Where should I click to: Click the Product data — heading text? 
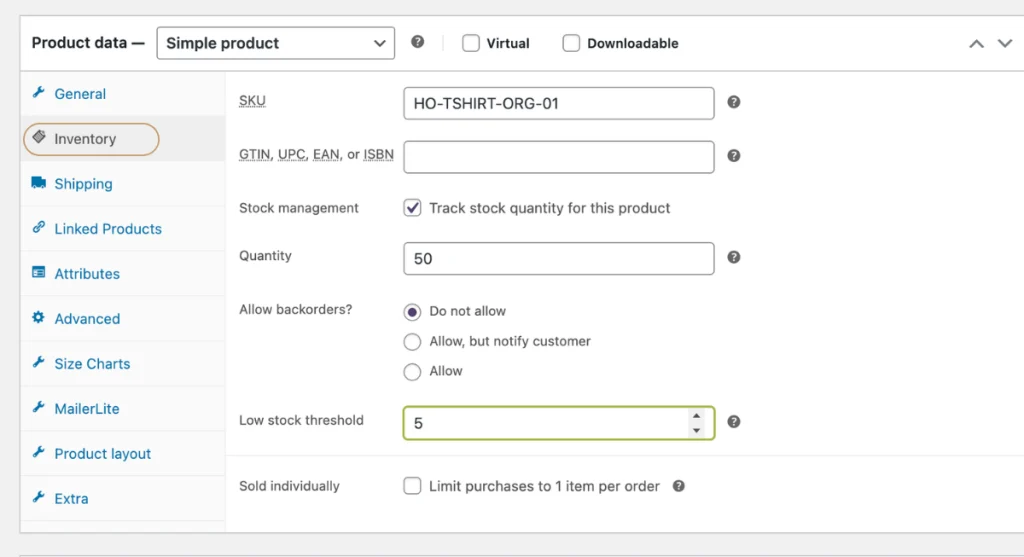(88, 42)
